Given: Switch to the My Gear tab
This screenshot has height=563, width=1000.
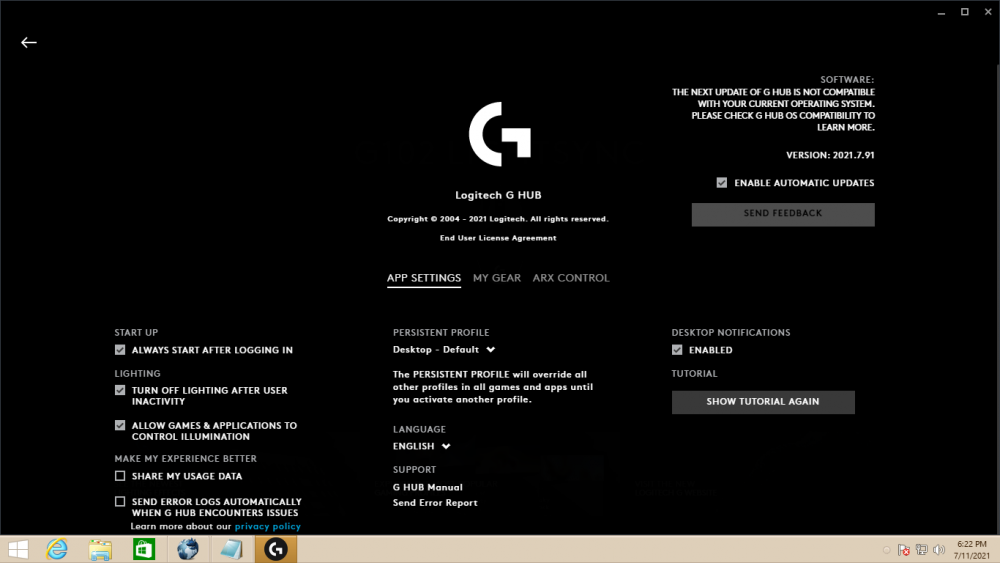Looking at the screenshot, I should tap(496, 278).
